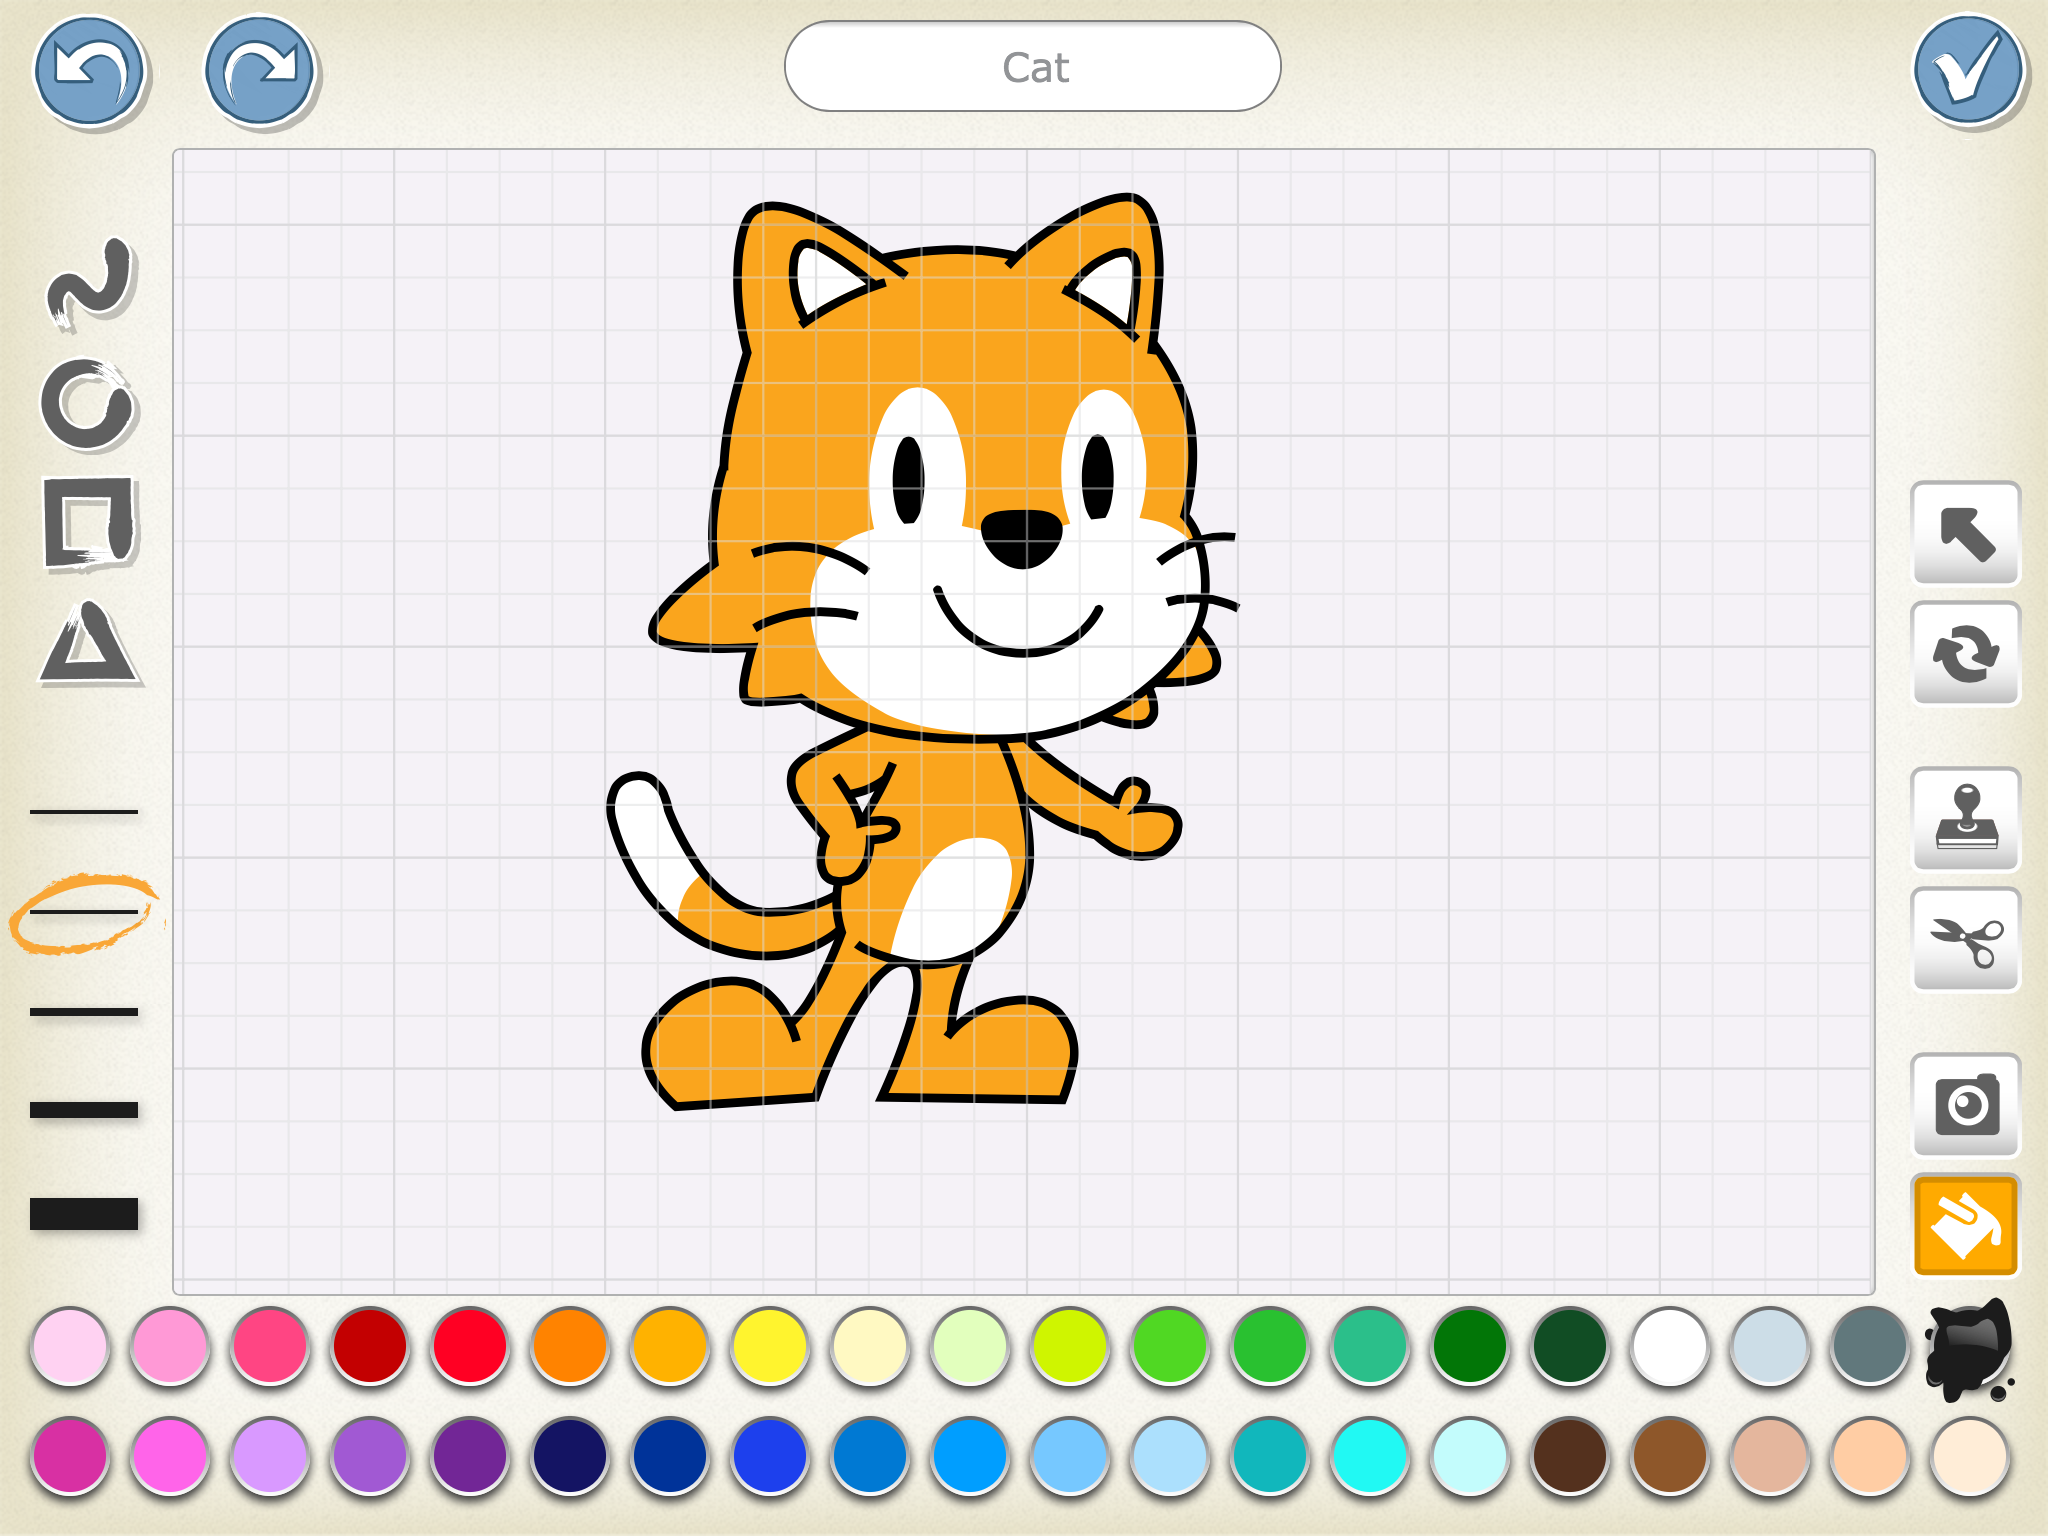2048x1536 pixels.
Task: Pick the dark purple color swatch
Action: click(470, 1456)
